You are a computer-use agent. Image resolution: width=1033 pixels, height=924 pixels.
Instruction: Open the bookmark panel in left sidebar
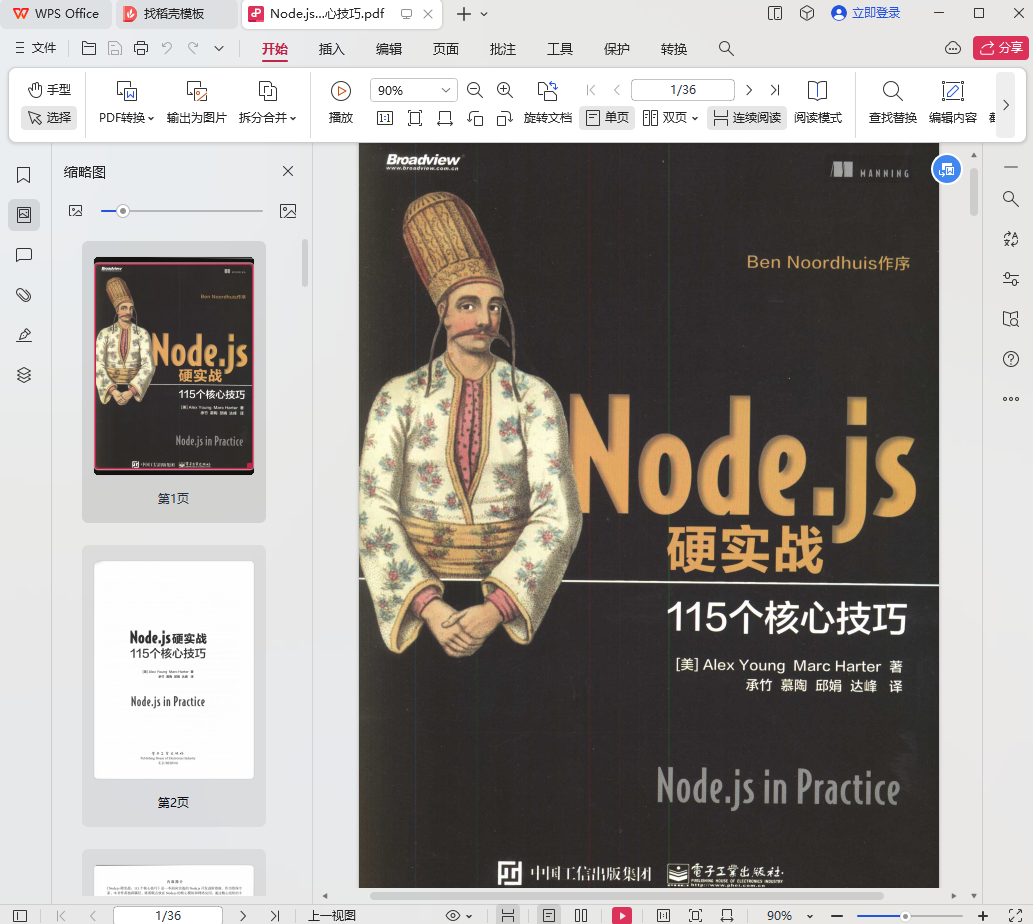point(24,175)
